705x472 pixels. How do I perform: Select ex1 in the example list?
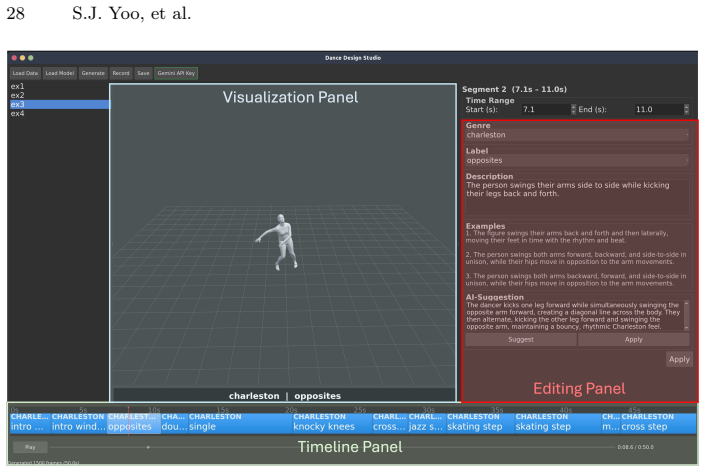point(59,86)
